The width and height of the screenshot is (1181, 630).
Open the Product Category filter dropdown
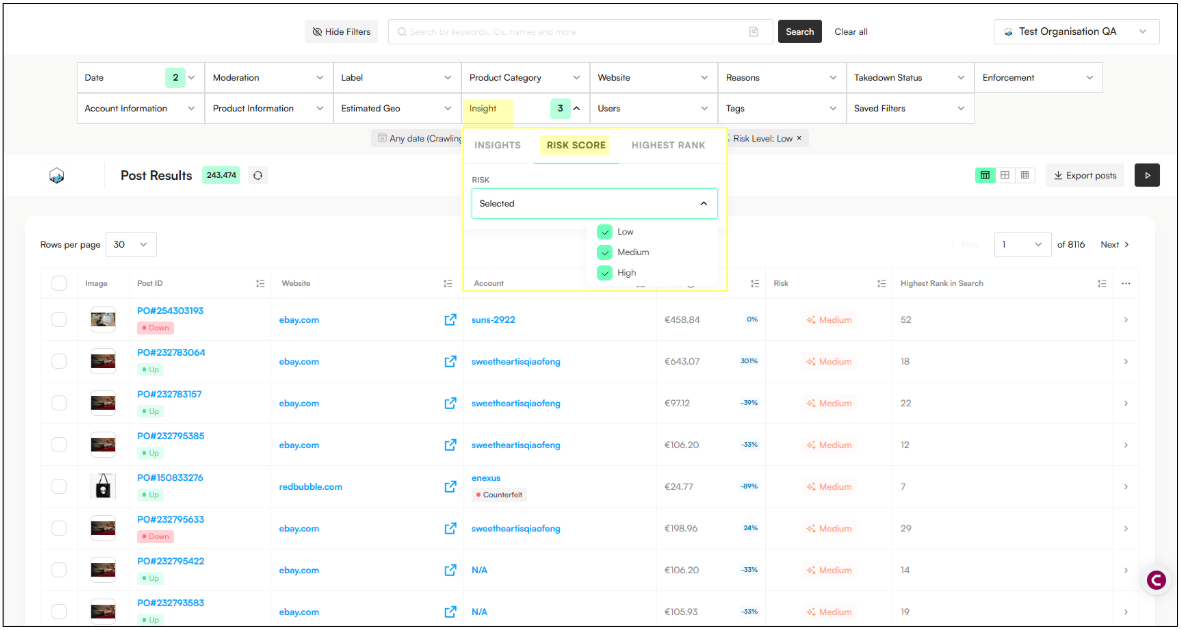[525, 78]
